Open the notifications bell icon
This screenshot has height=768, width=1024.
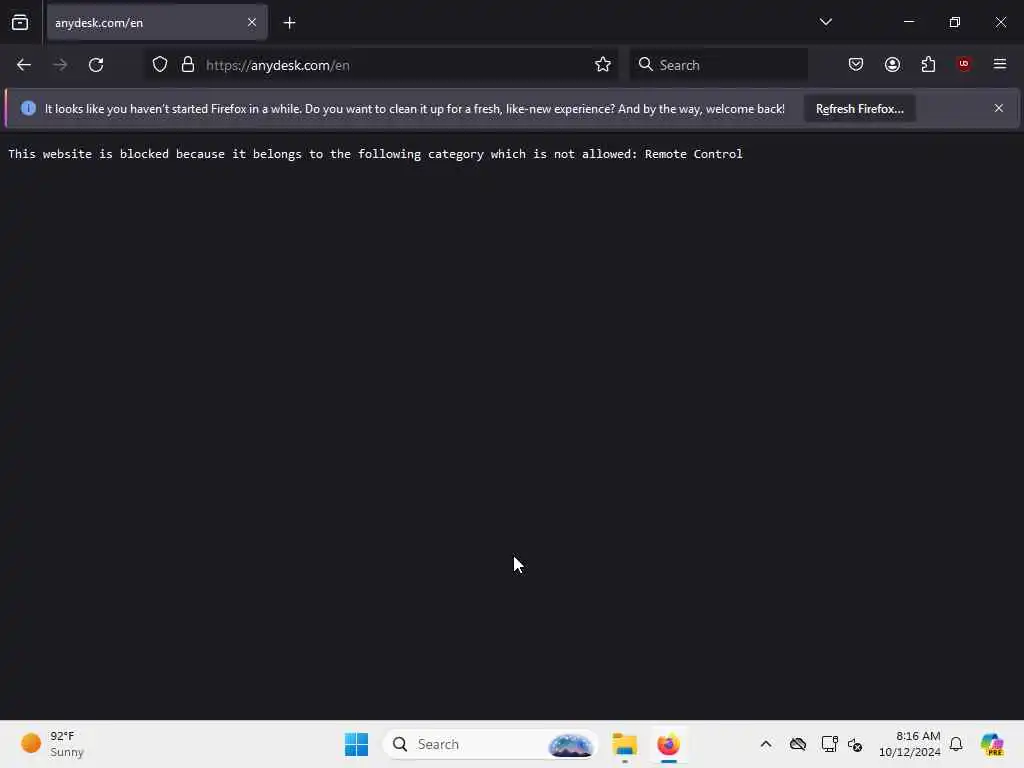tap(956, 744)
